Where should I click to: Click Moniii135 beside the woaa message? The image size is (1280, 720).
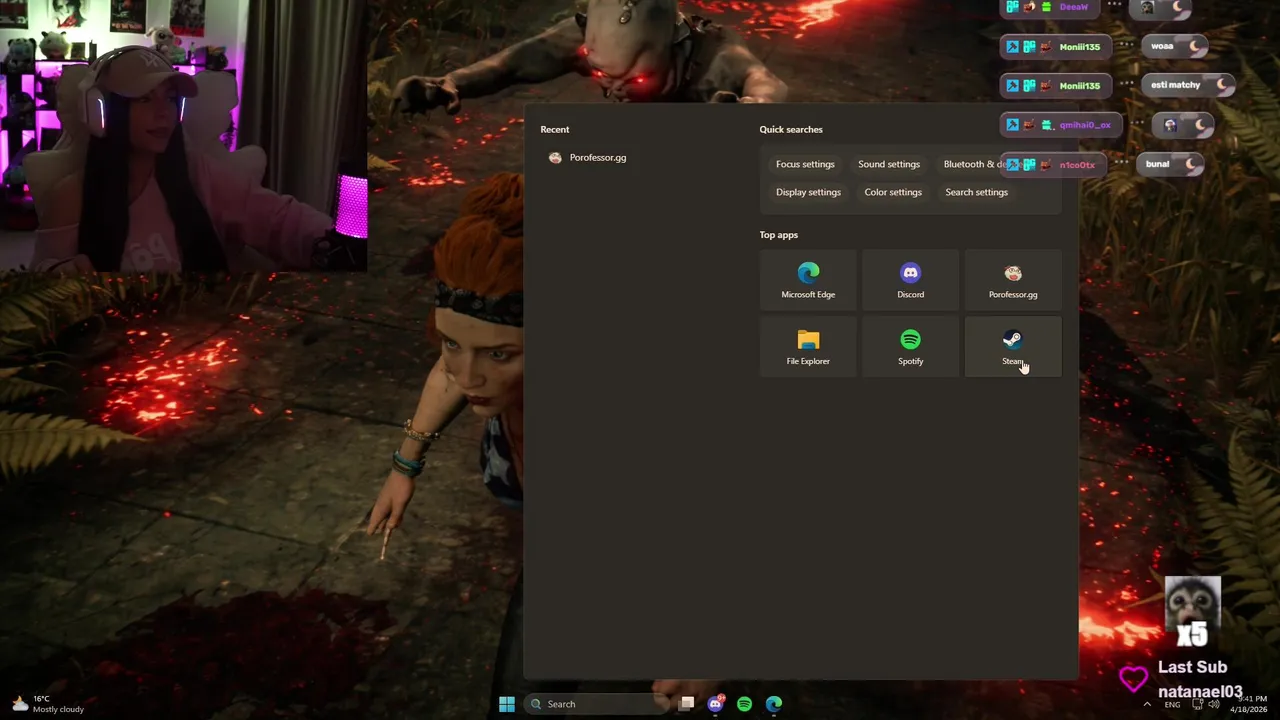click(1080, 47)
